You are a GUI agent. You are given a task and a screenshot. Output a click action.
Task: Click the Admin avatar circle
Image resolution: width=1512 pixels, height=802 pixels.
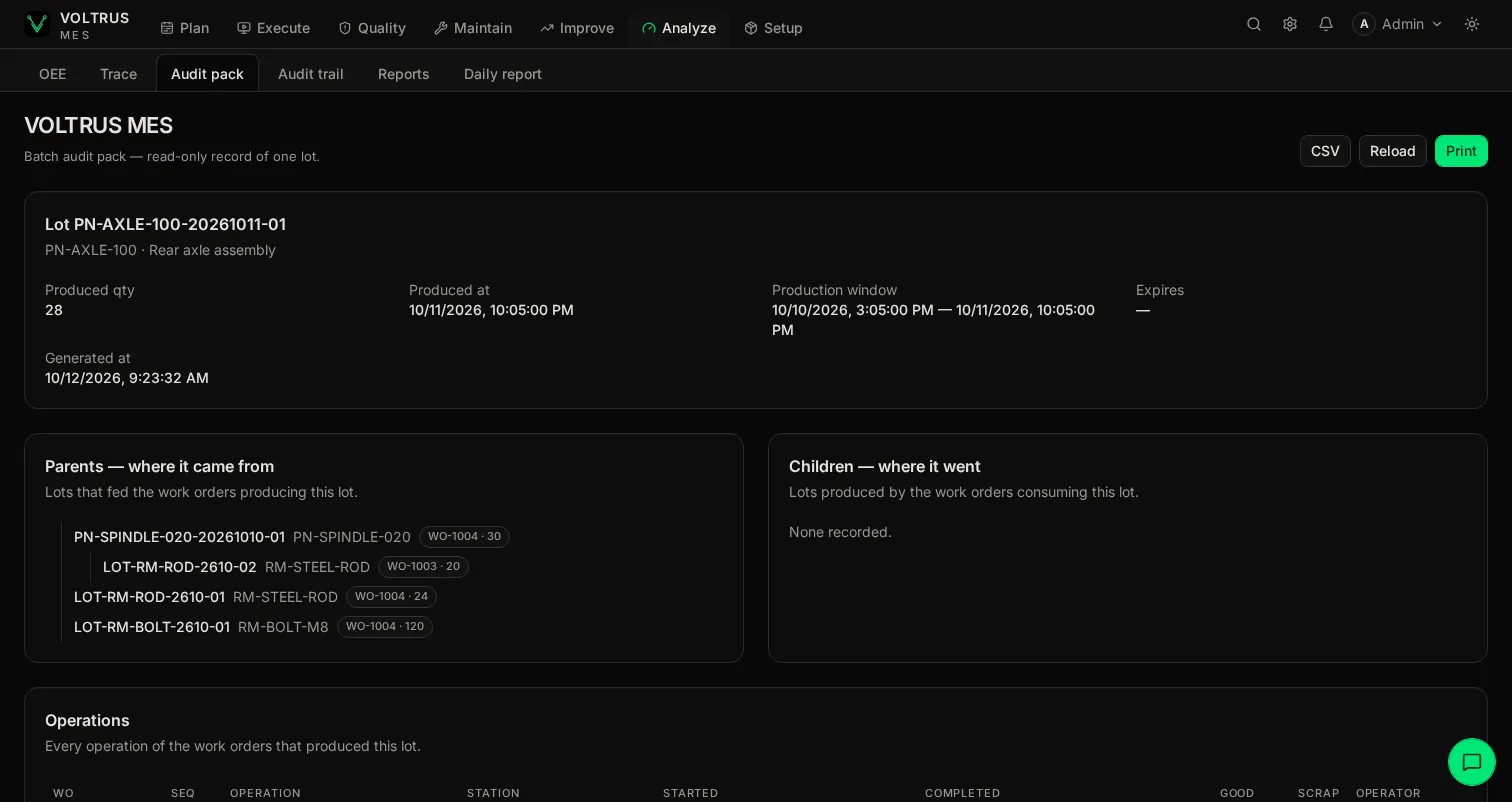click(x=1364, y=24)
